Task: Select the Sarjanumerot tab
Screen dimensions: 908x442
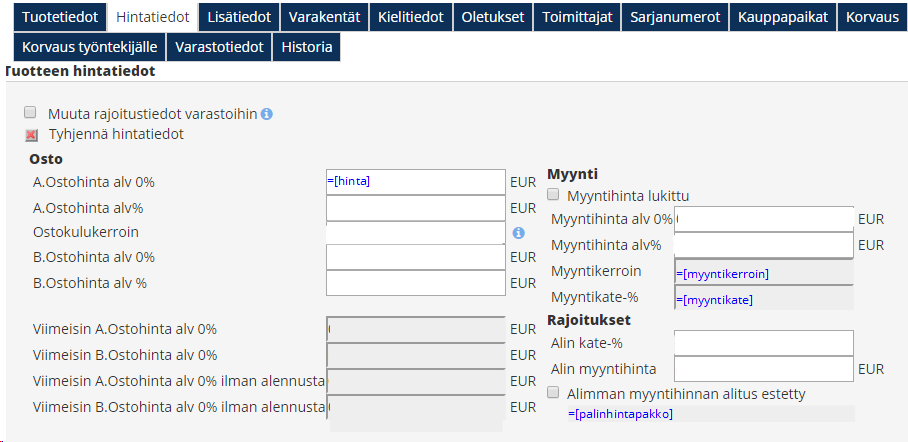Action: (x=675, y=17)
